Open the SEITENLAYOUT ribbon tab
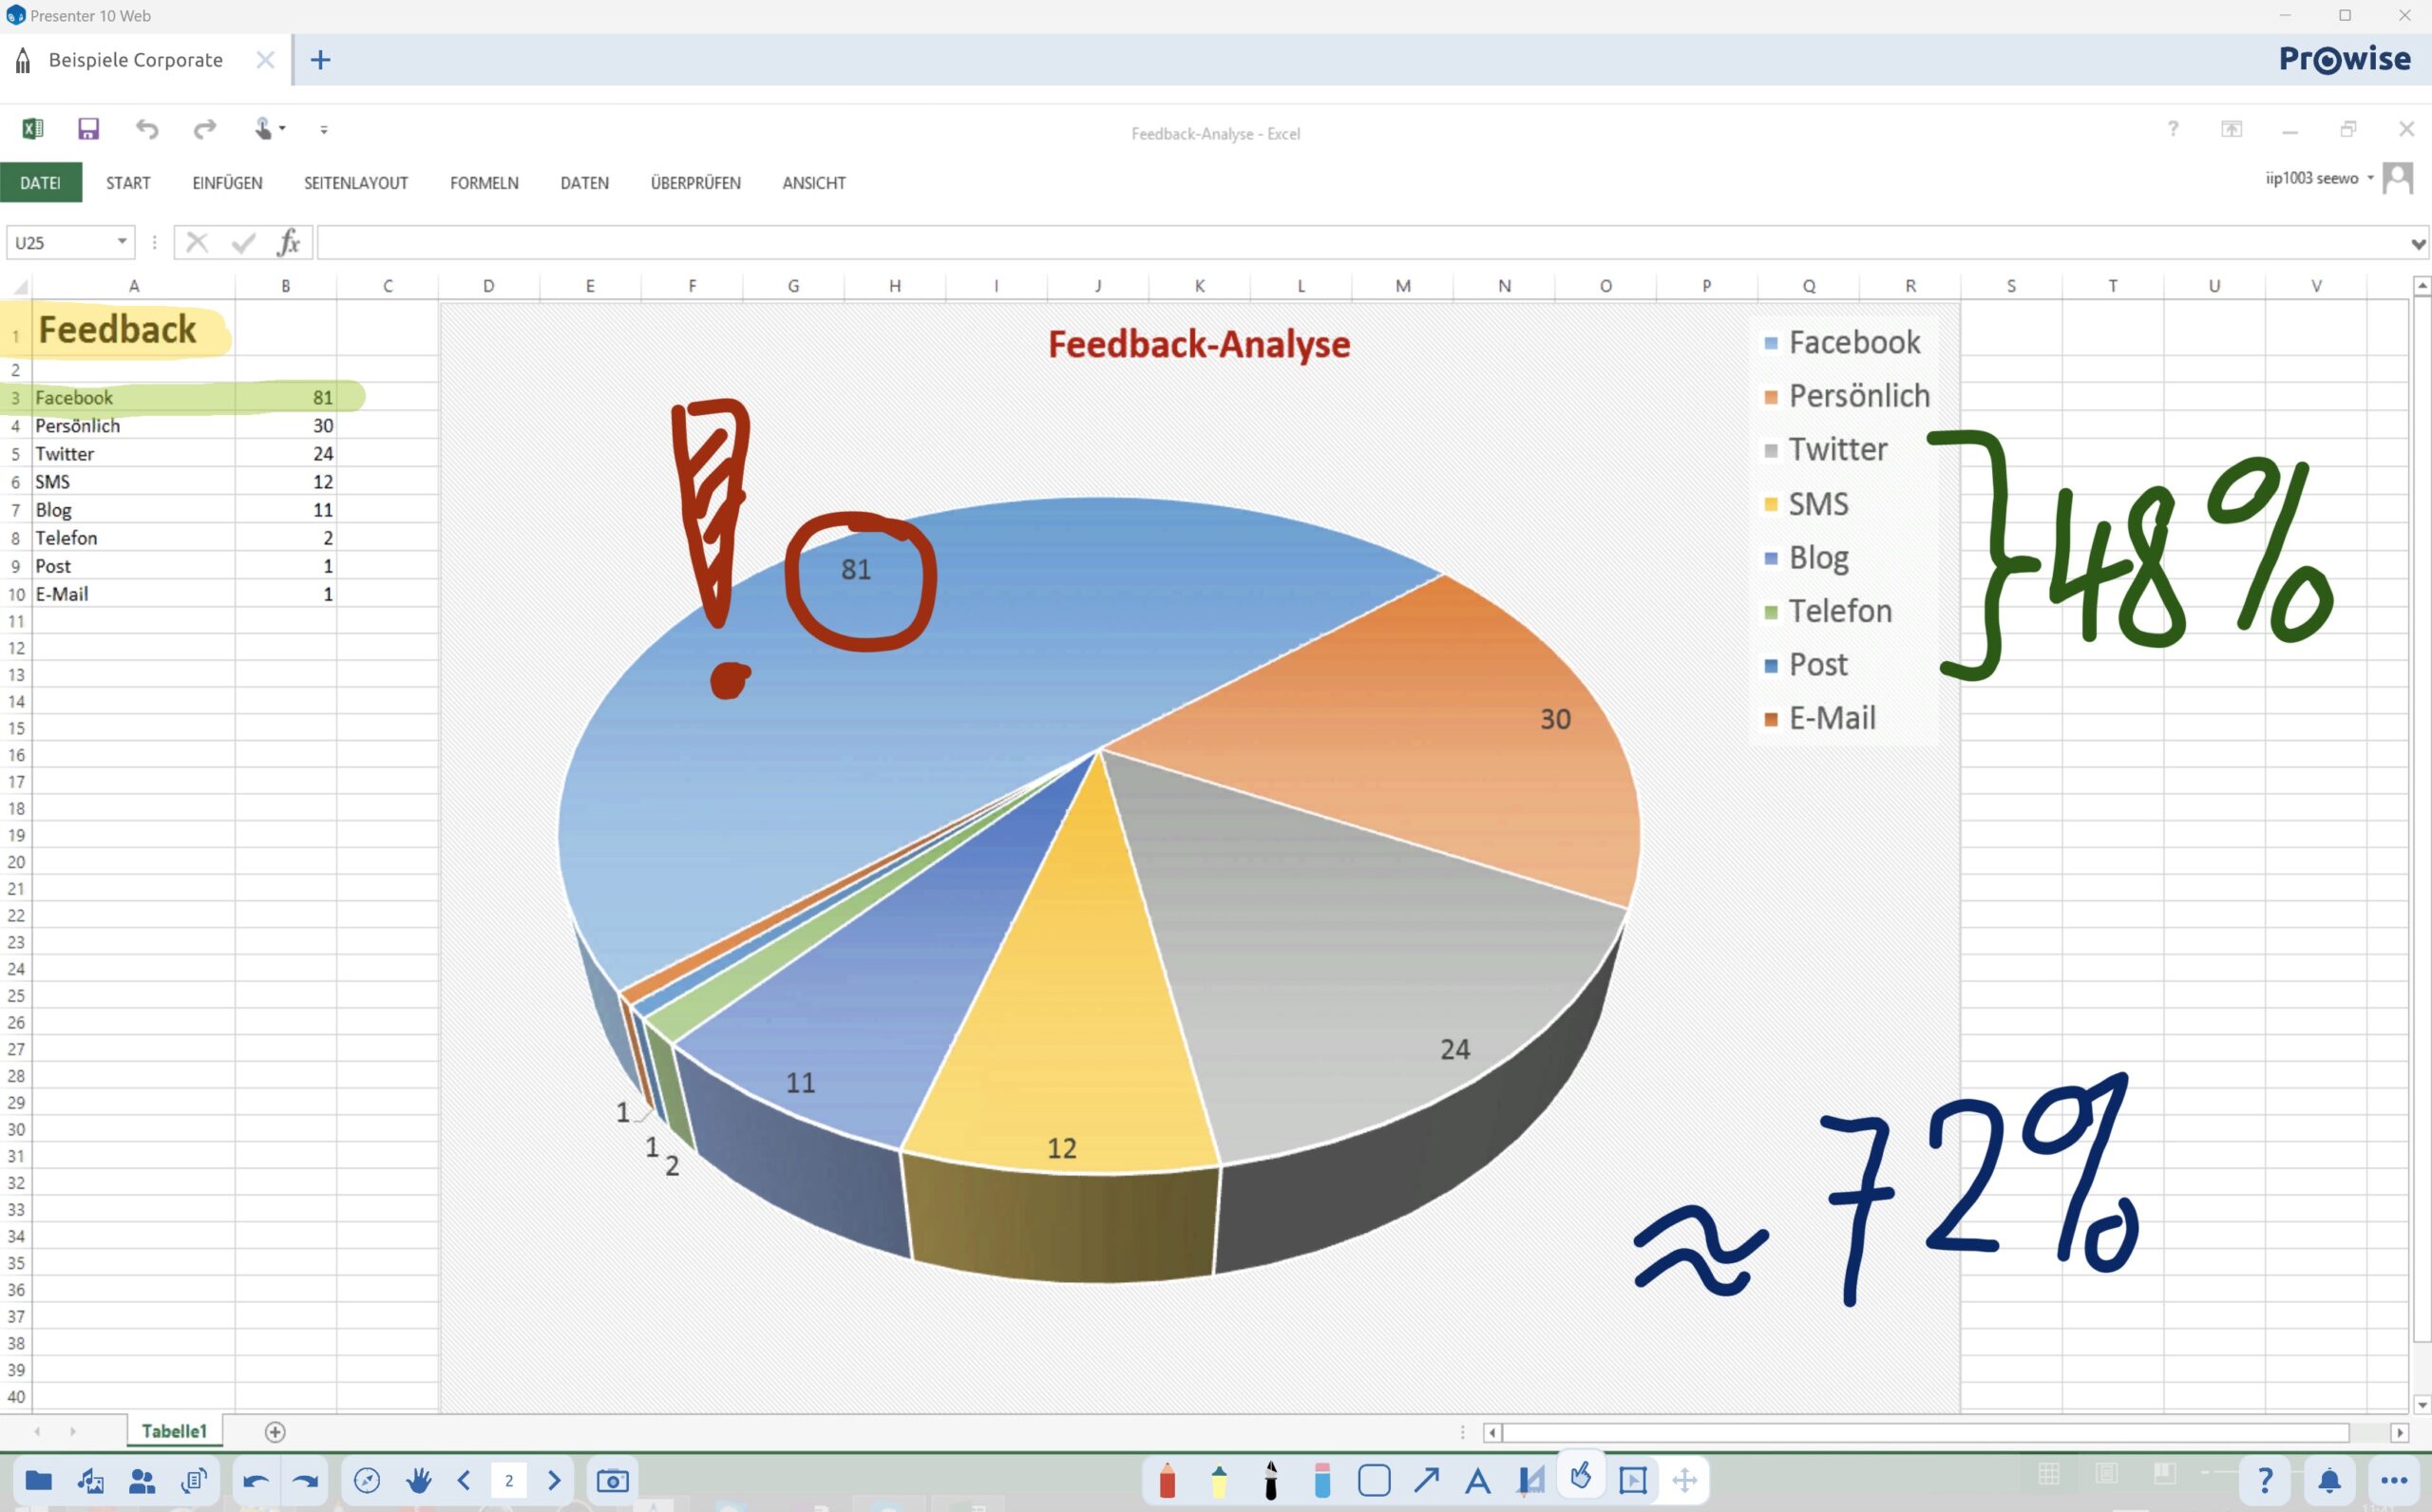2432x1512 pixels. pyautogui.click(x=356, y=183)
